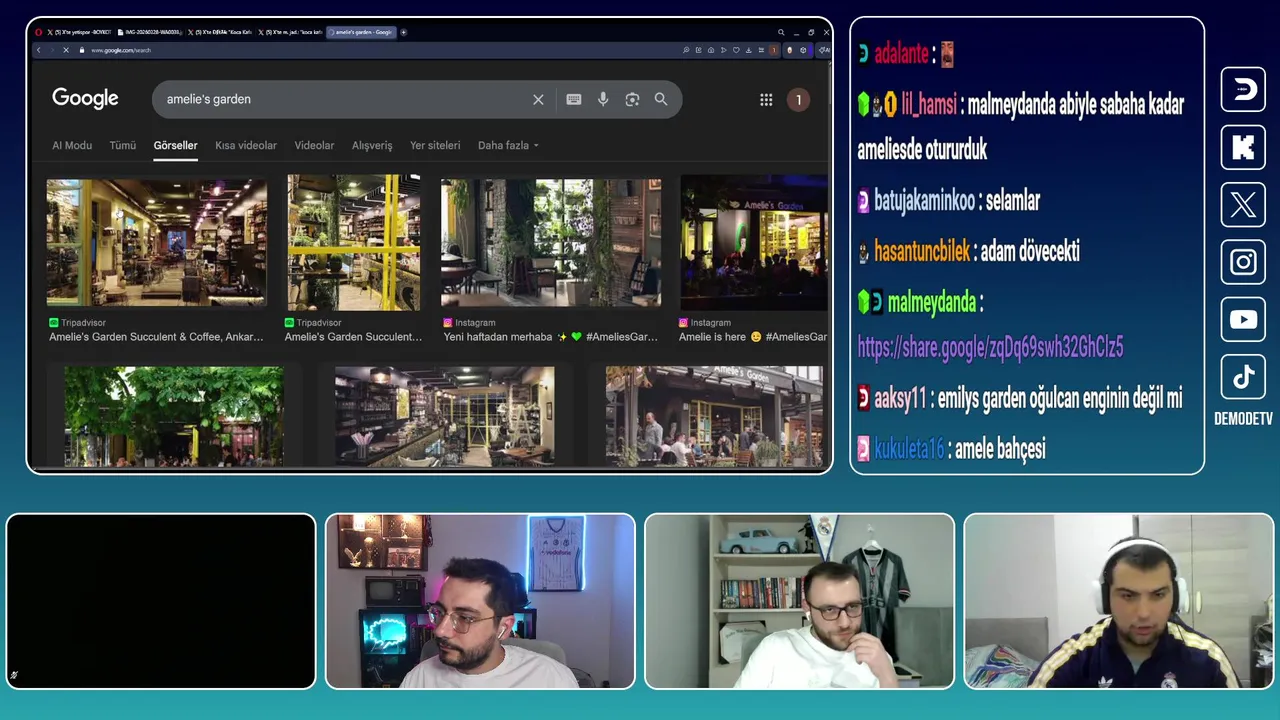Click the chat username kukuleta16
Viewport: 1280px width, 720px height.
click(x=909, y=449)
